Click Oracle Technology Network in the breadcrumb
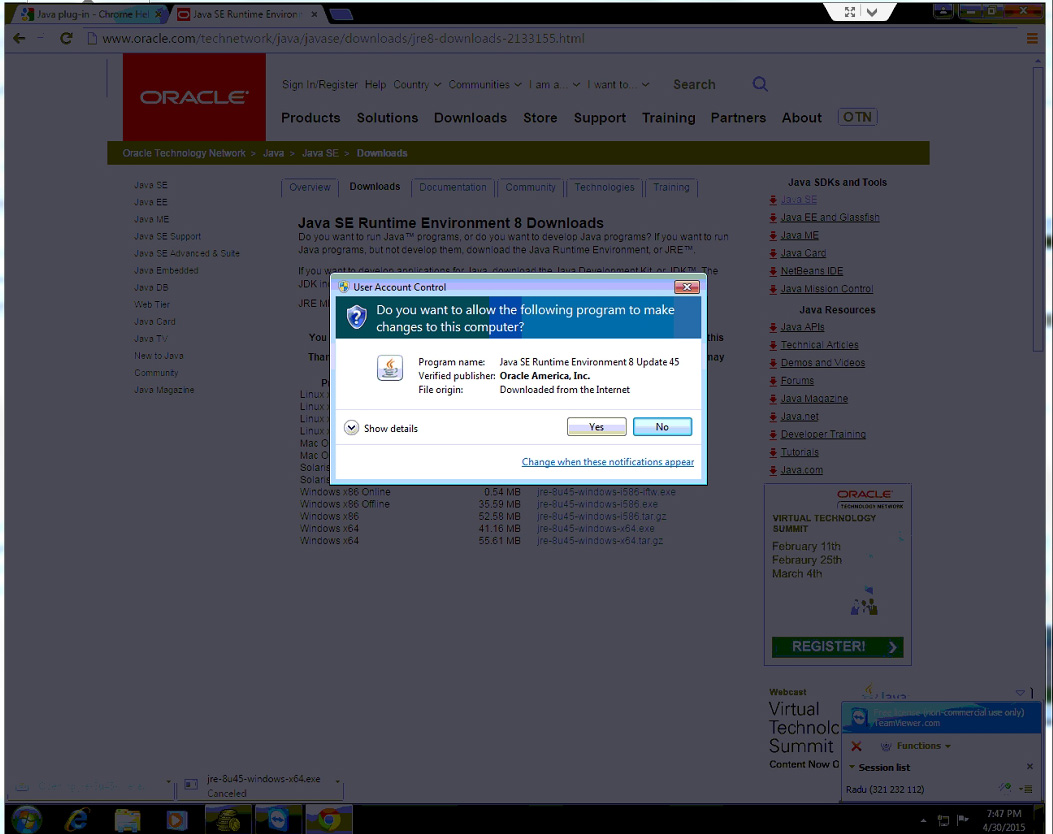The width and height of the screenshot is (1053, 834). click(x=184, y=153)
